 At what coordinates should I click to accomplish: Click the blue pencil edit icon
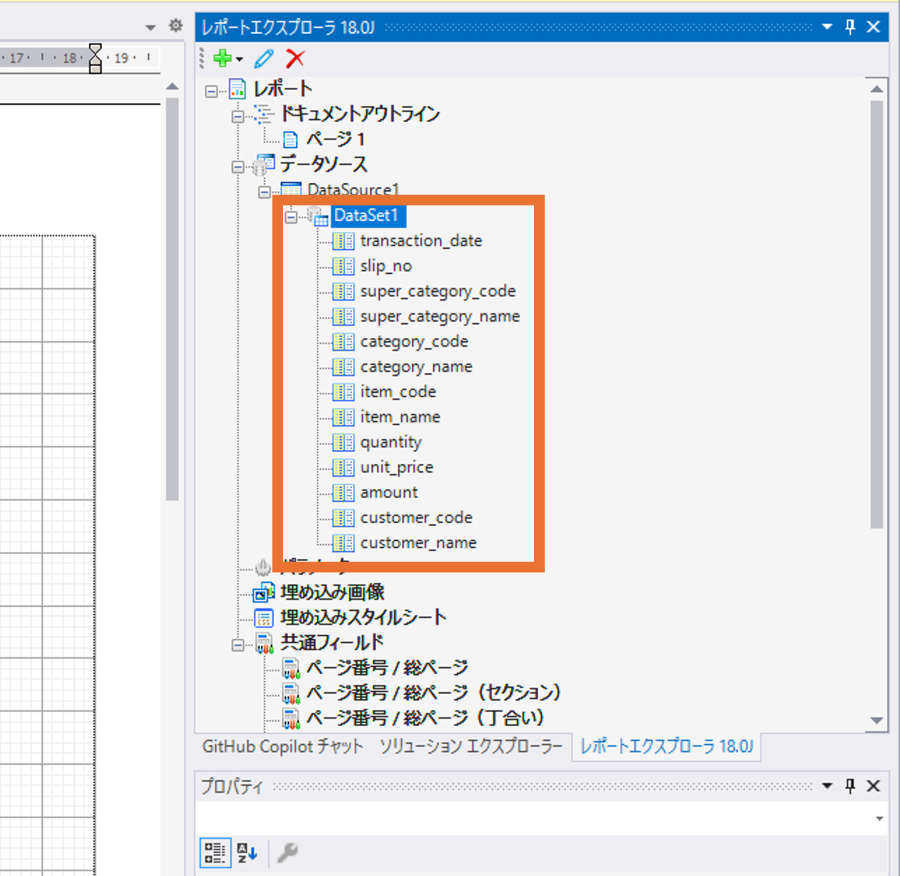[264, 59]
